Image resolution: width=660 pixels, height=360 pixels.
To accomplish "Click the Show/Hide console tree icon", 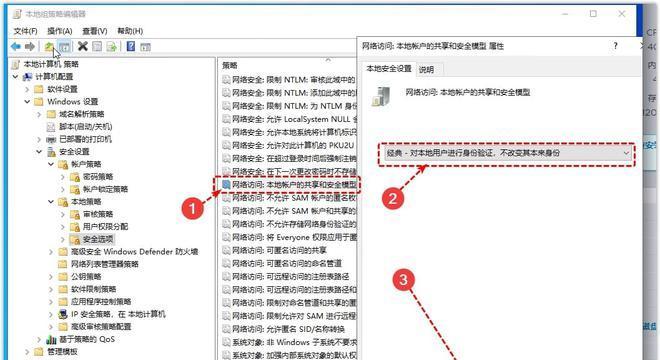I will pos(64,46).
